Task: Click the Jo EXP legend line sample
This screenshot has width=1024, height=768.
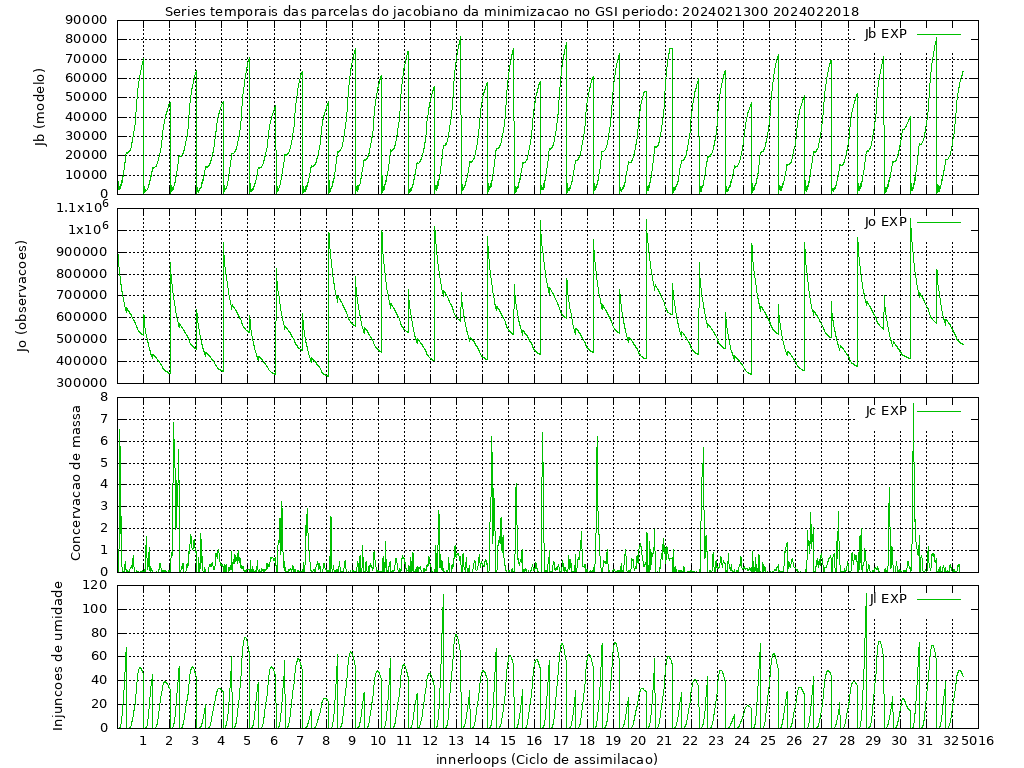Action: click(939, 222)
